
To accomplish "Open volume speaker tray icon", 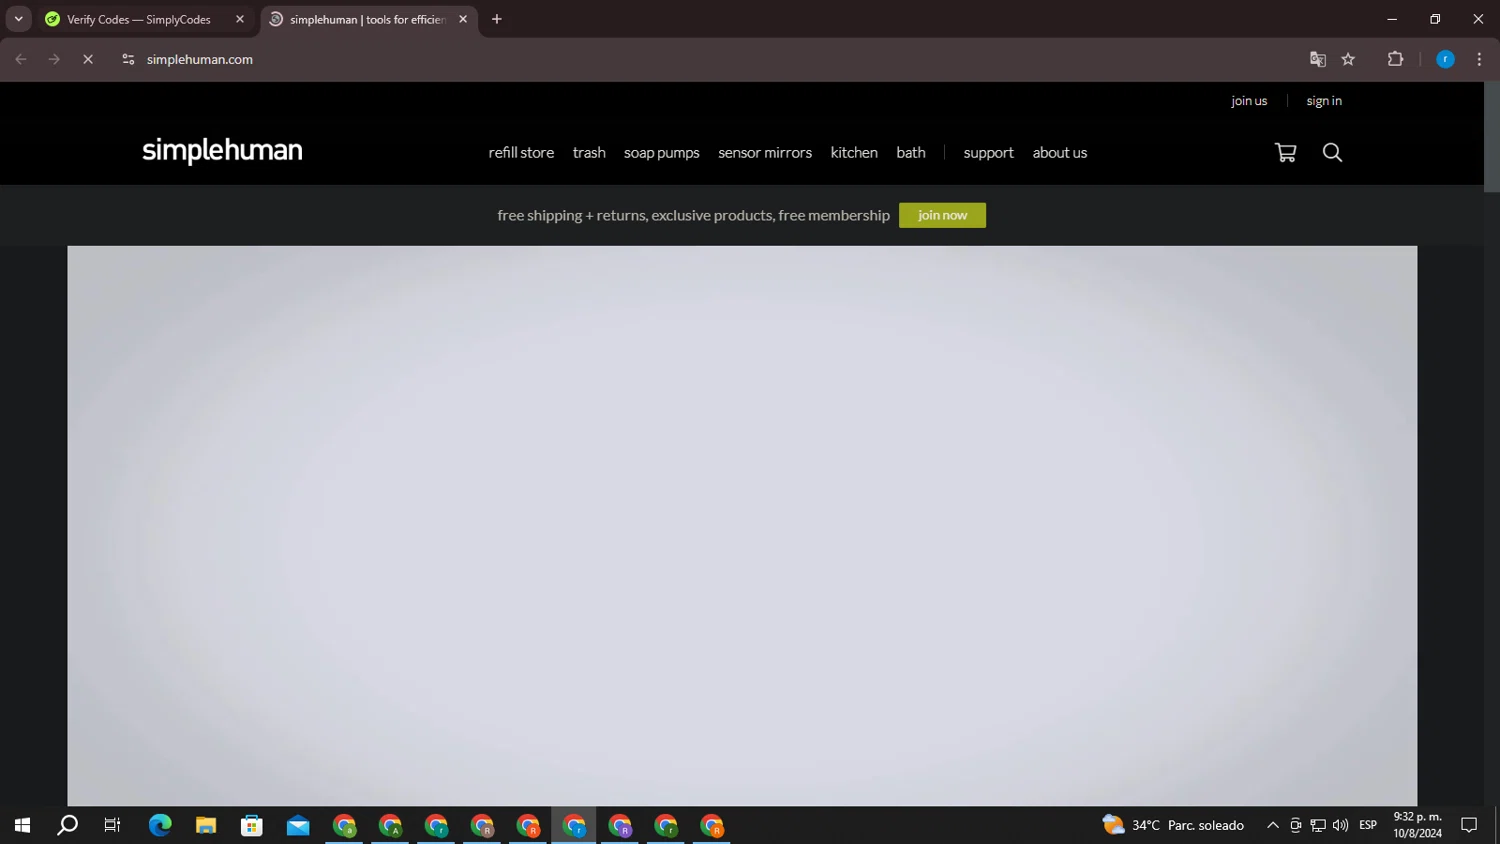I will [1340, 825].
